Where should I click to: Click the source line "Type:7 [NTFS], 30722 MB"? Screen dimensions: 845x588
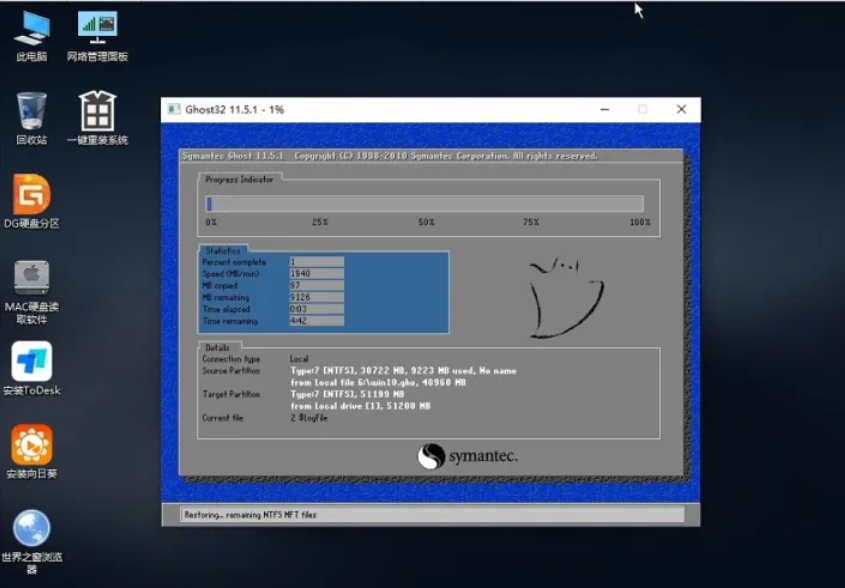pyautogui.click(x=403, y=371)
